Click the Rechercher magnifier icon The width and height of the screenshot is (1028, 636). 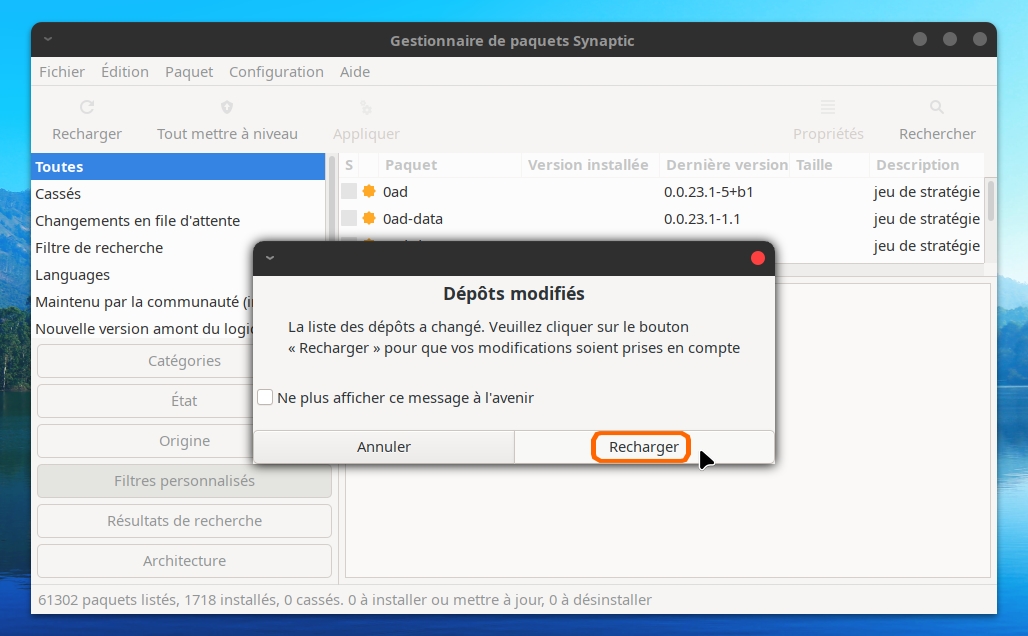tap(937, 107)
